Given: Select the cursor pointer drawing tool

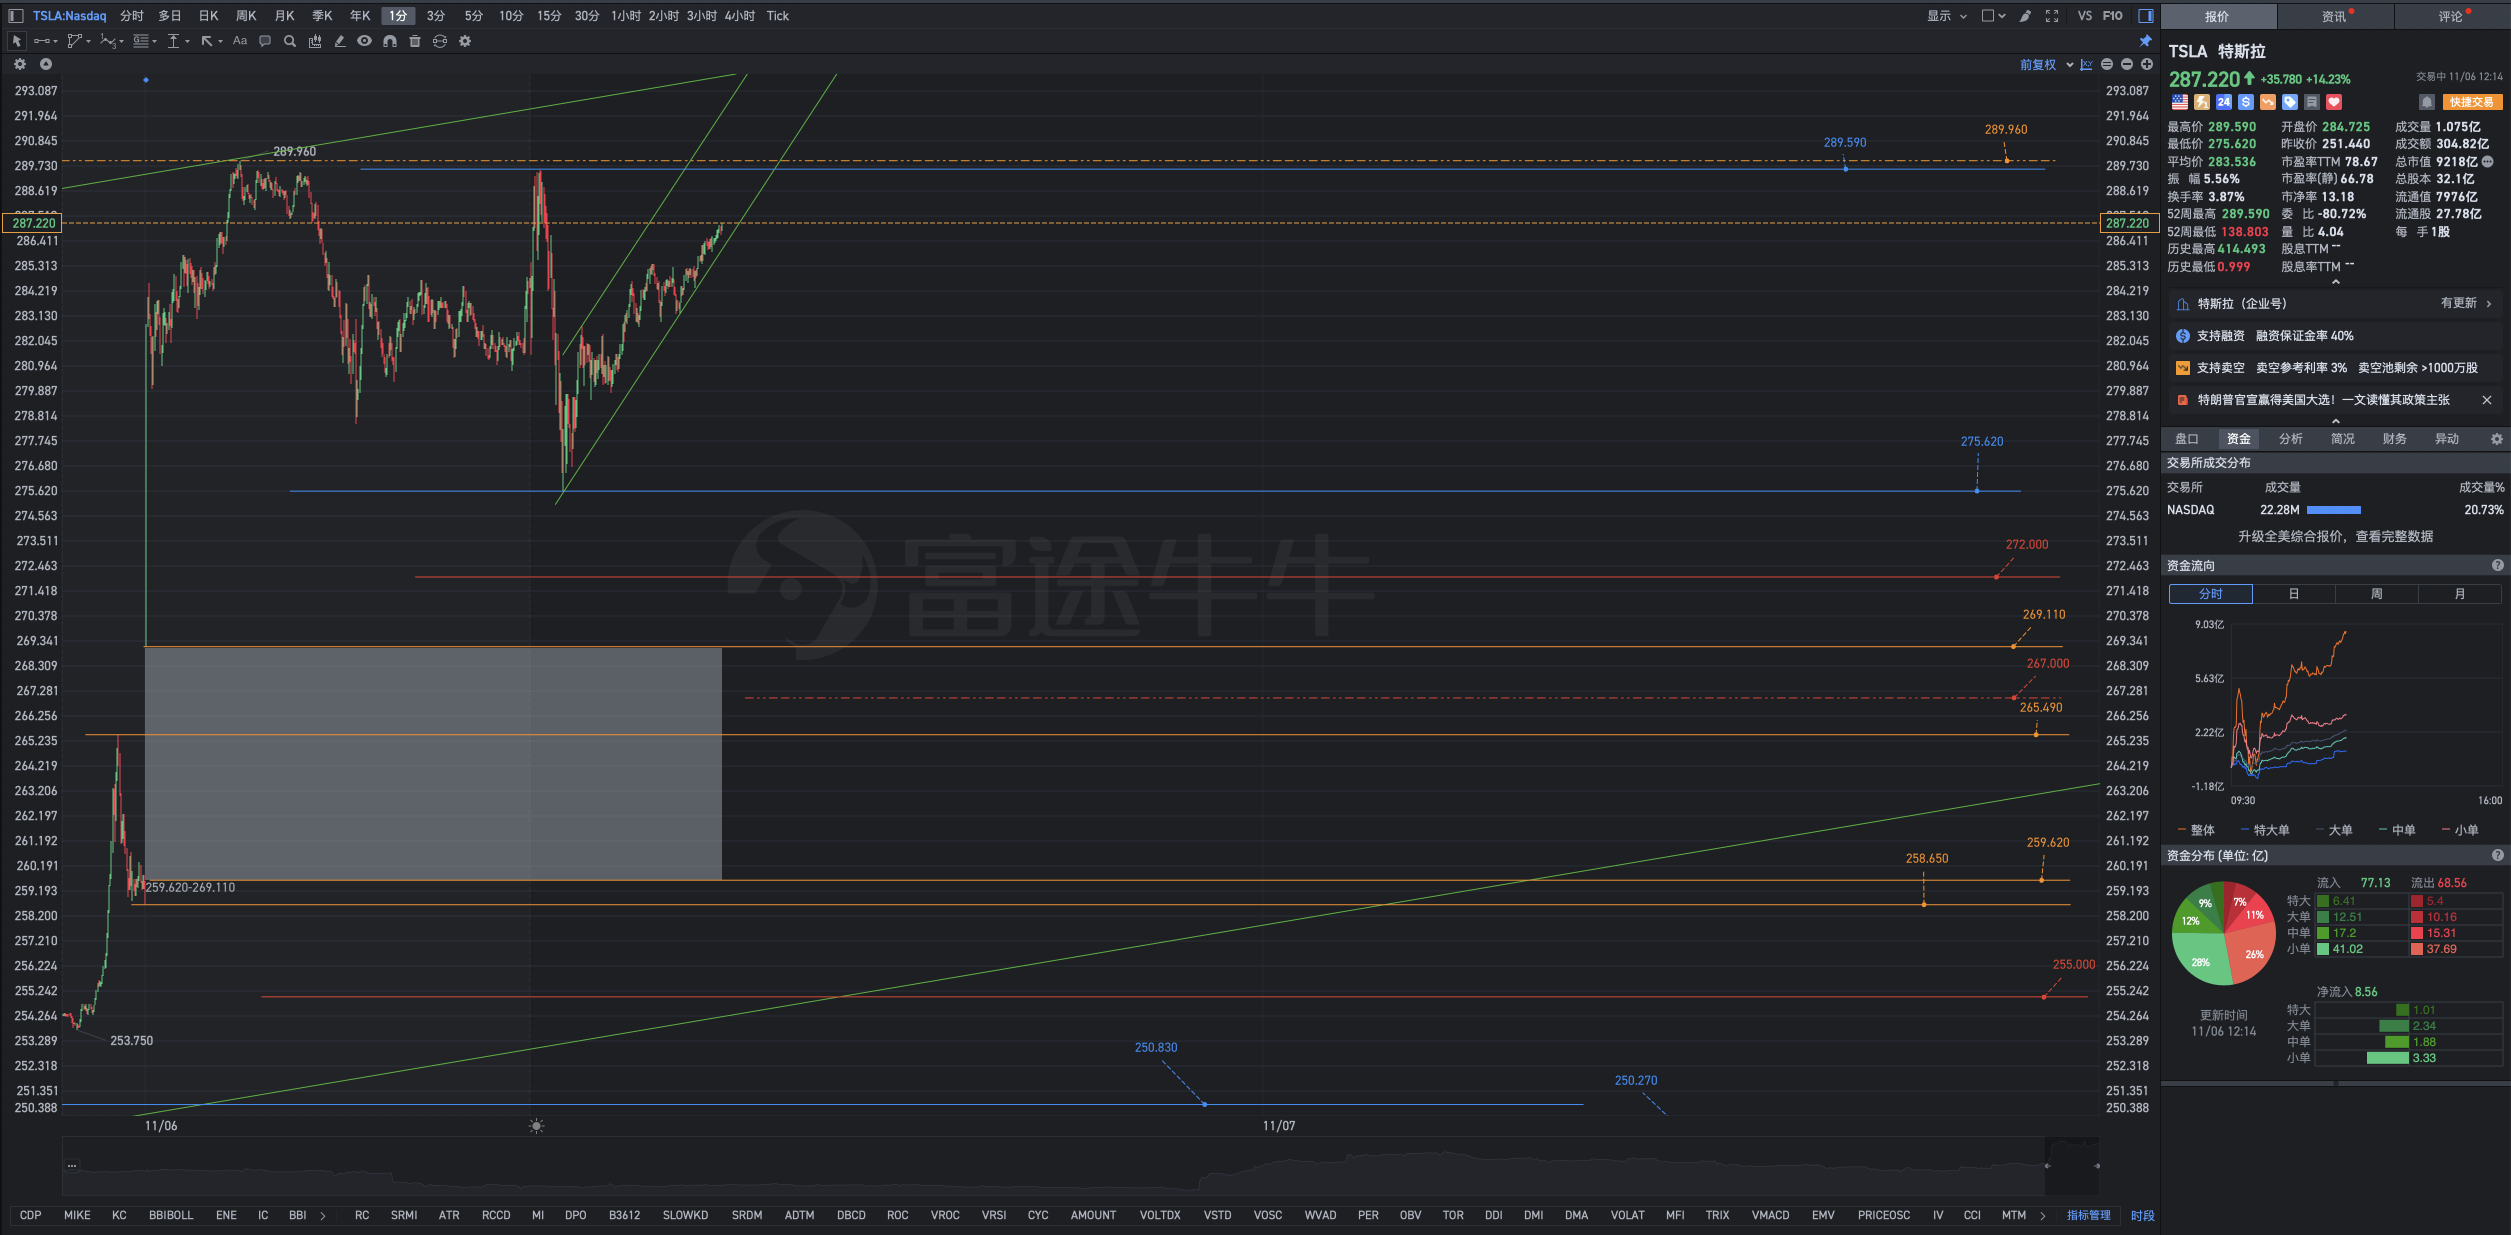Looking at the screenshot, I should 16,41.
